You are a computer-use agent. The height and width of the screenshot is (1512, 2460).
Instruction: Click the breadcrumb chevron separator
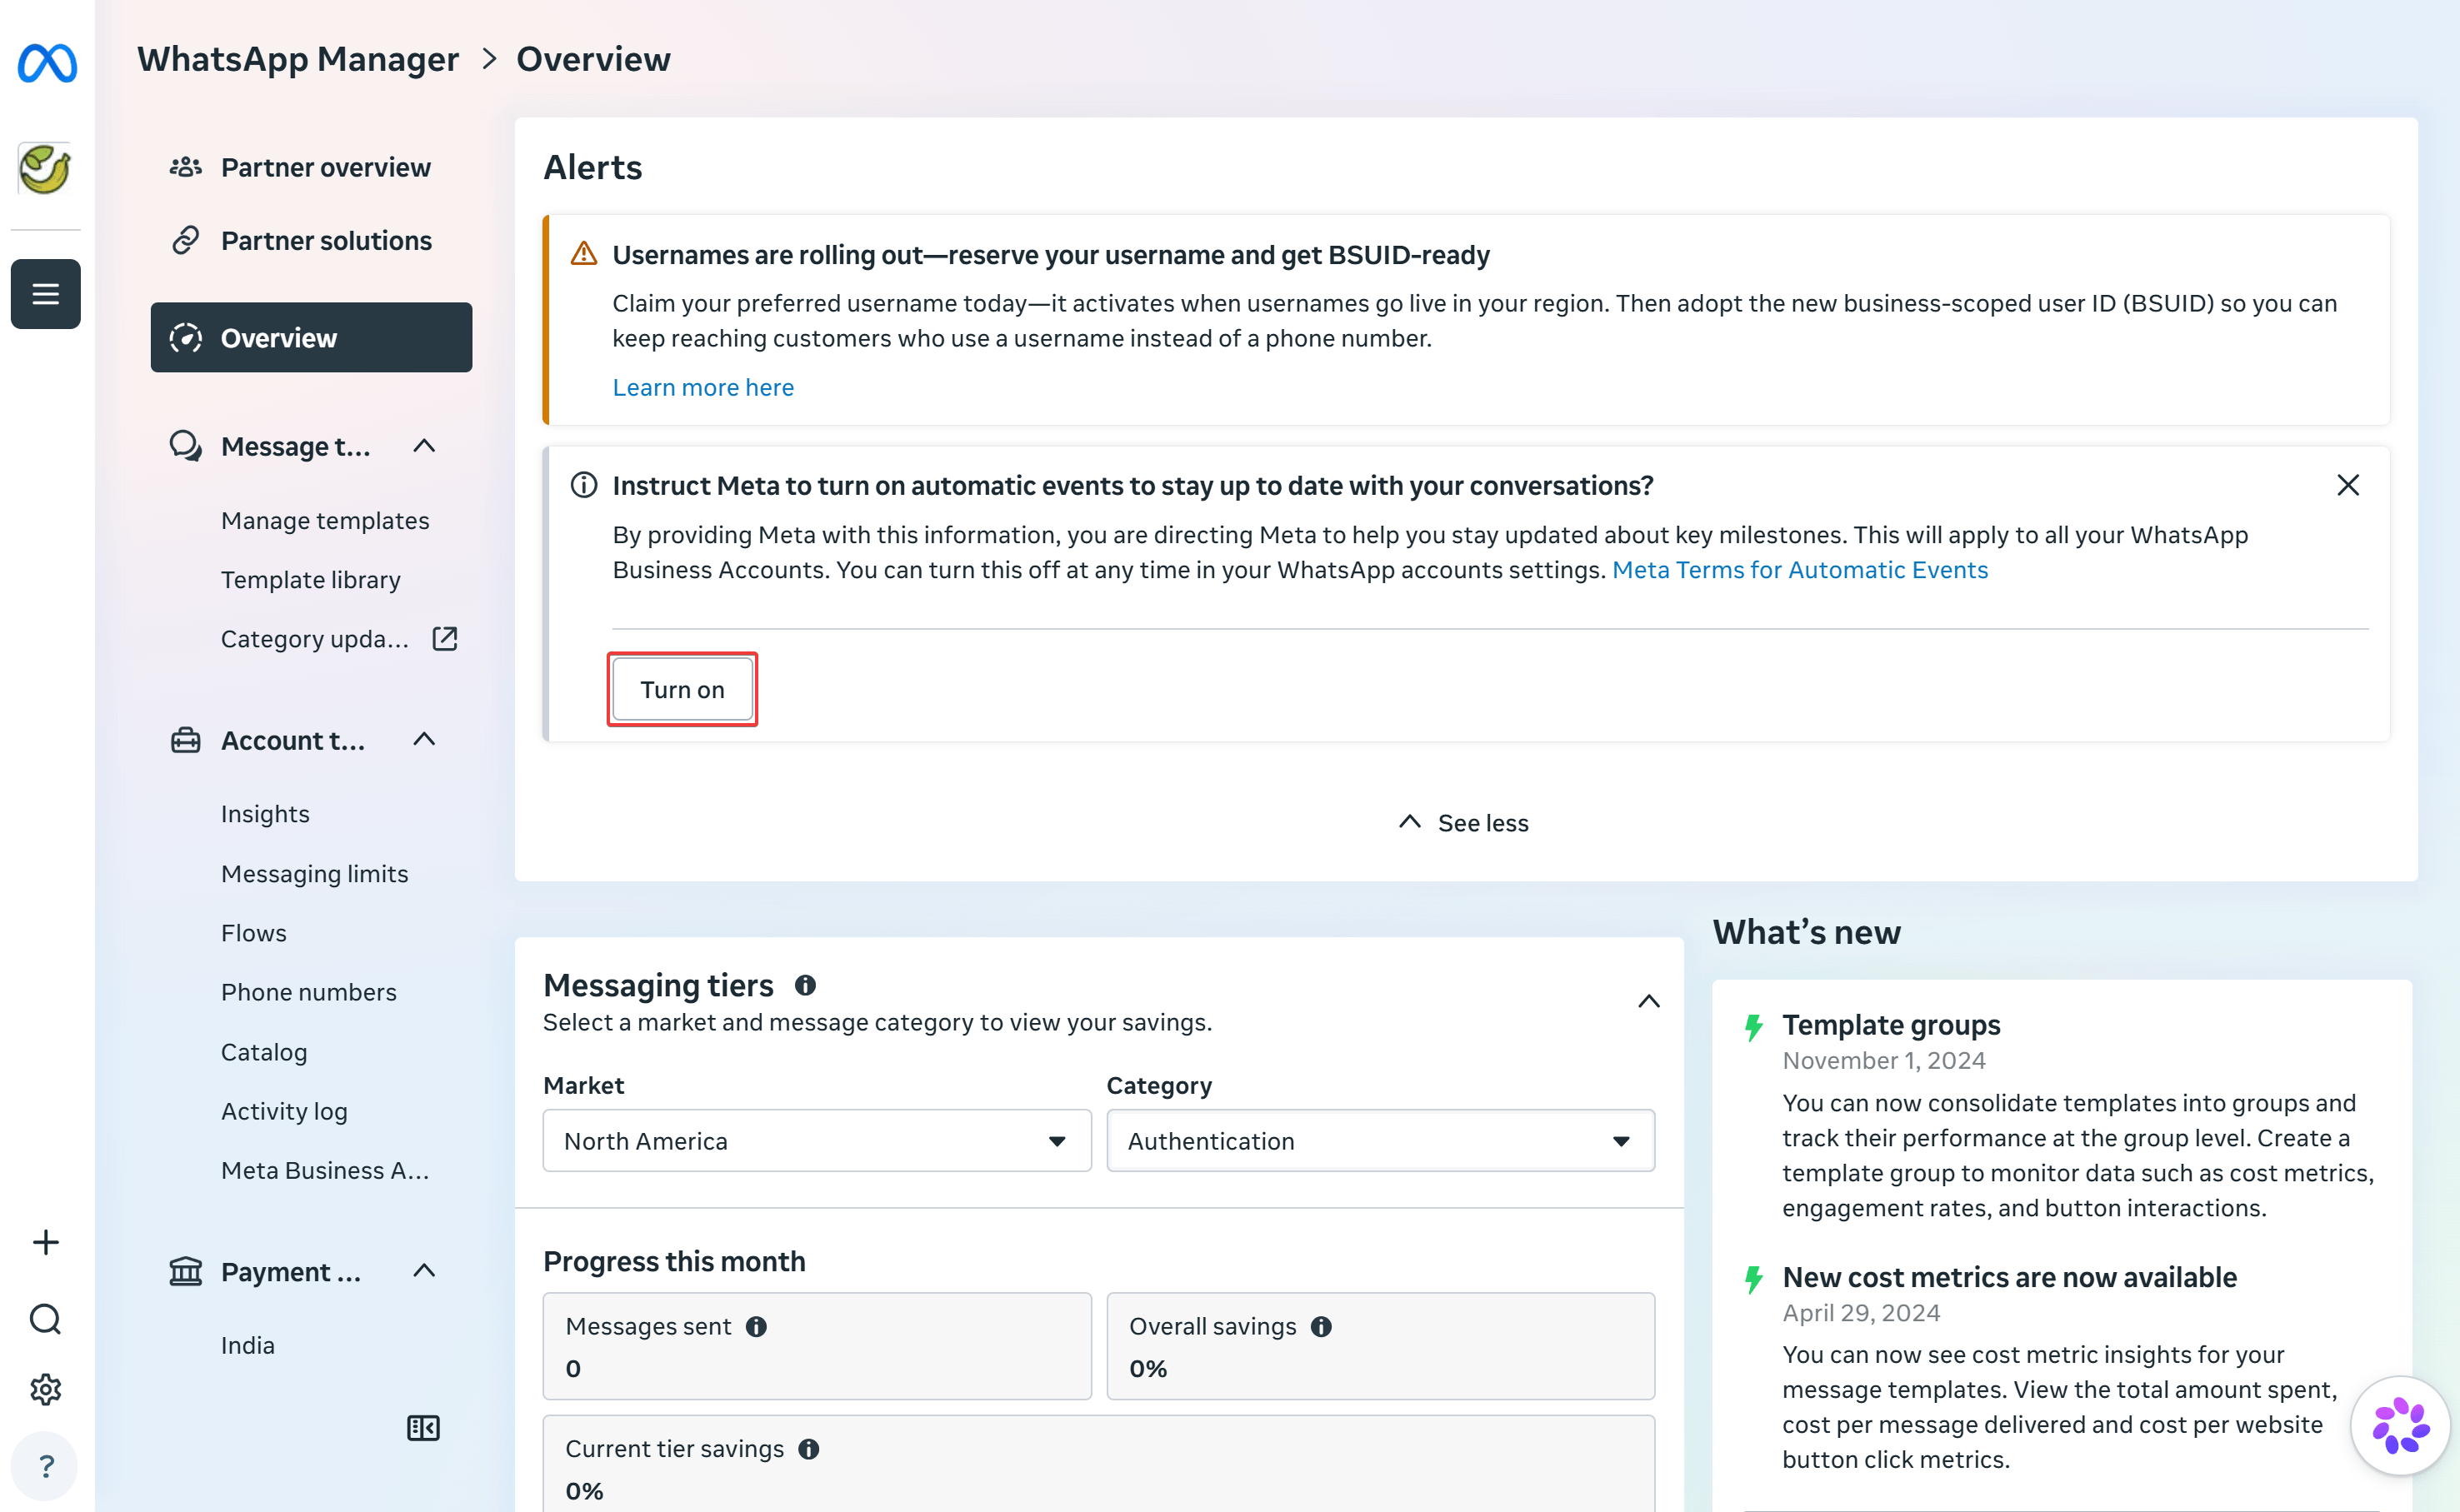coord(489,59)
